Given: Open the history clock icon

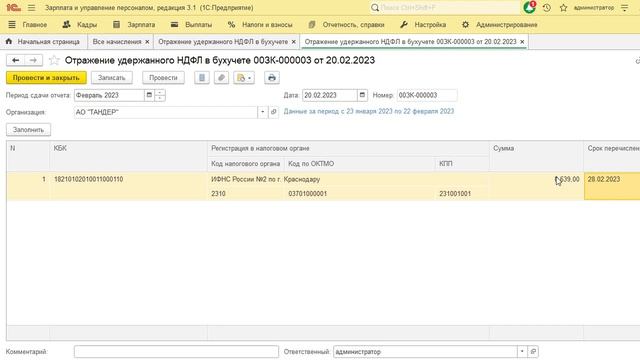Looking at the screenshot, I should (547, 8).
